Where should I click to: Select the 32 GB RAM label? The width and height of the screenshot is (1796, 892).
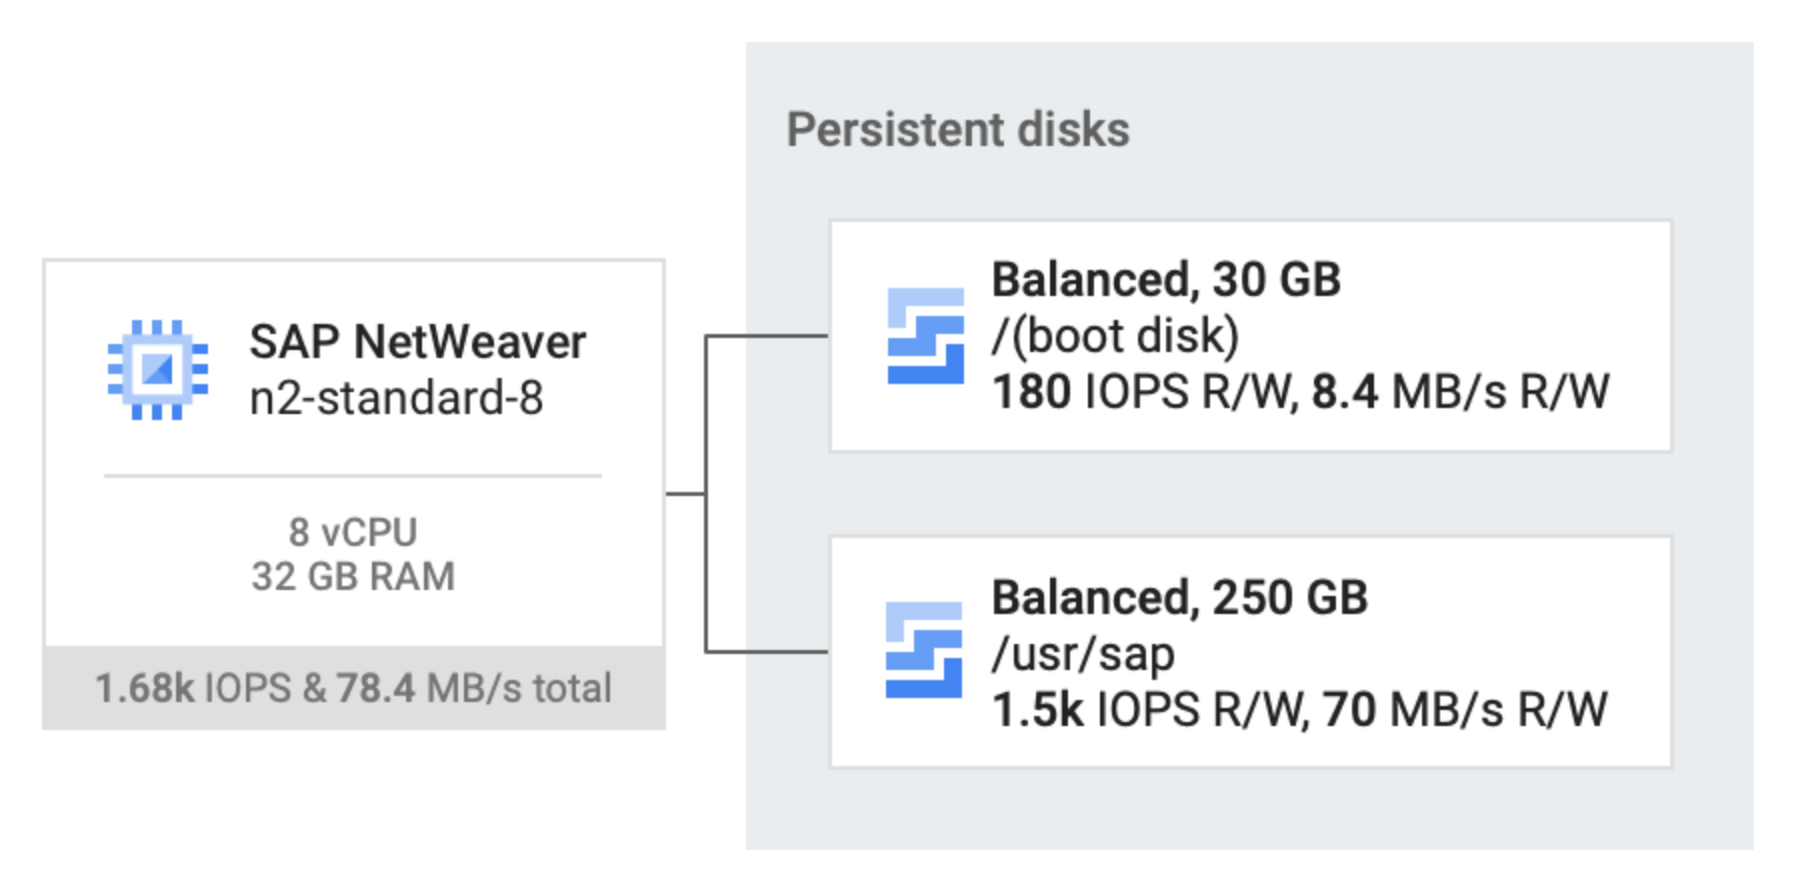point(353,576)
